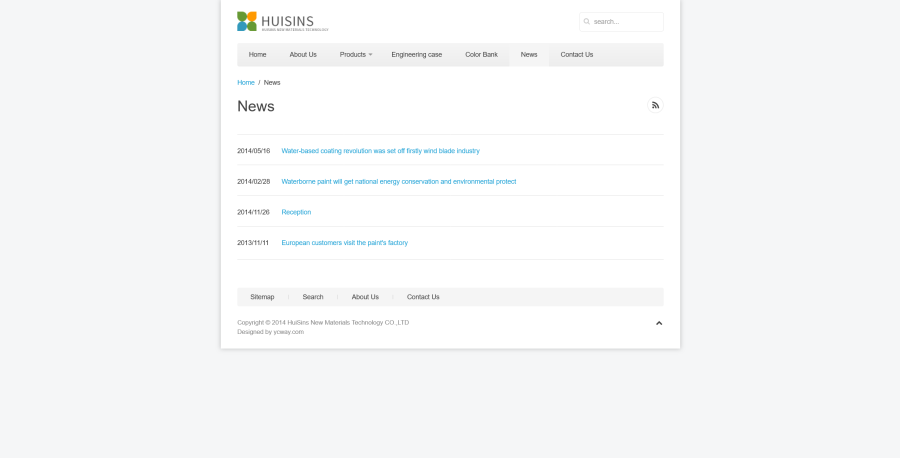Open the Home menu item
This screenshot has height=458, width=900.
[257, 54]
